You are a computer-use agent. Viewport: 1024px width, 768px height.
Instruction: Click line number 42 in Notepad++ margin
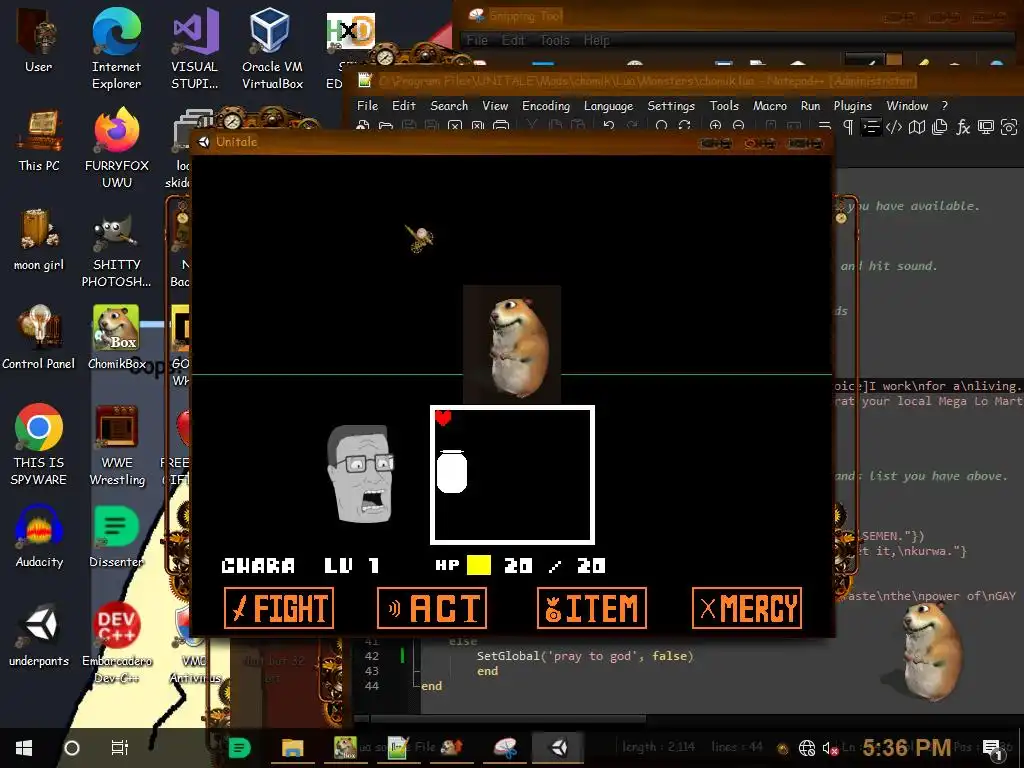(372, 656)
